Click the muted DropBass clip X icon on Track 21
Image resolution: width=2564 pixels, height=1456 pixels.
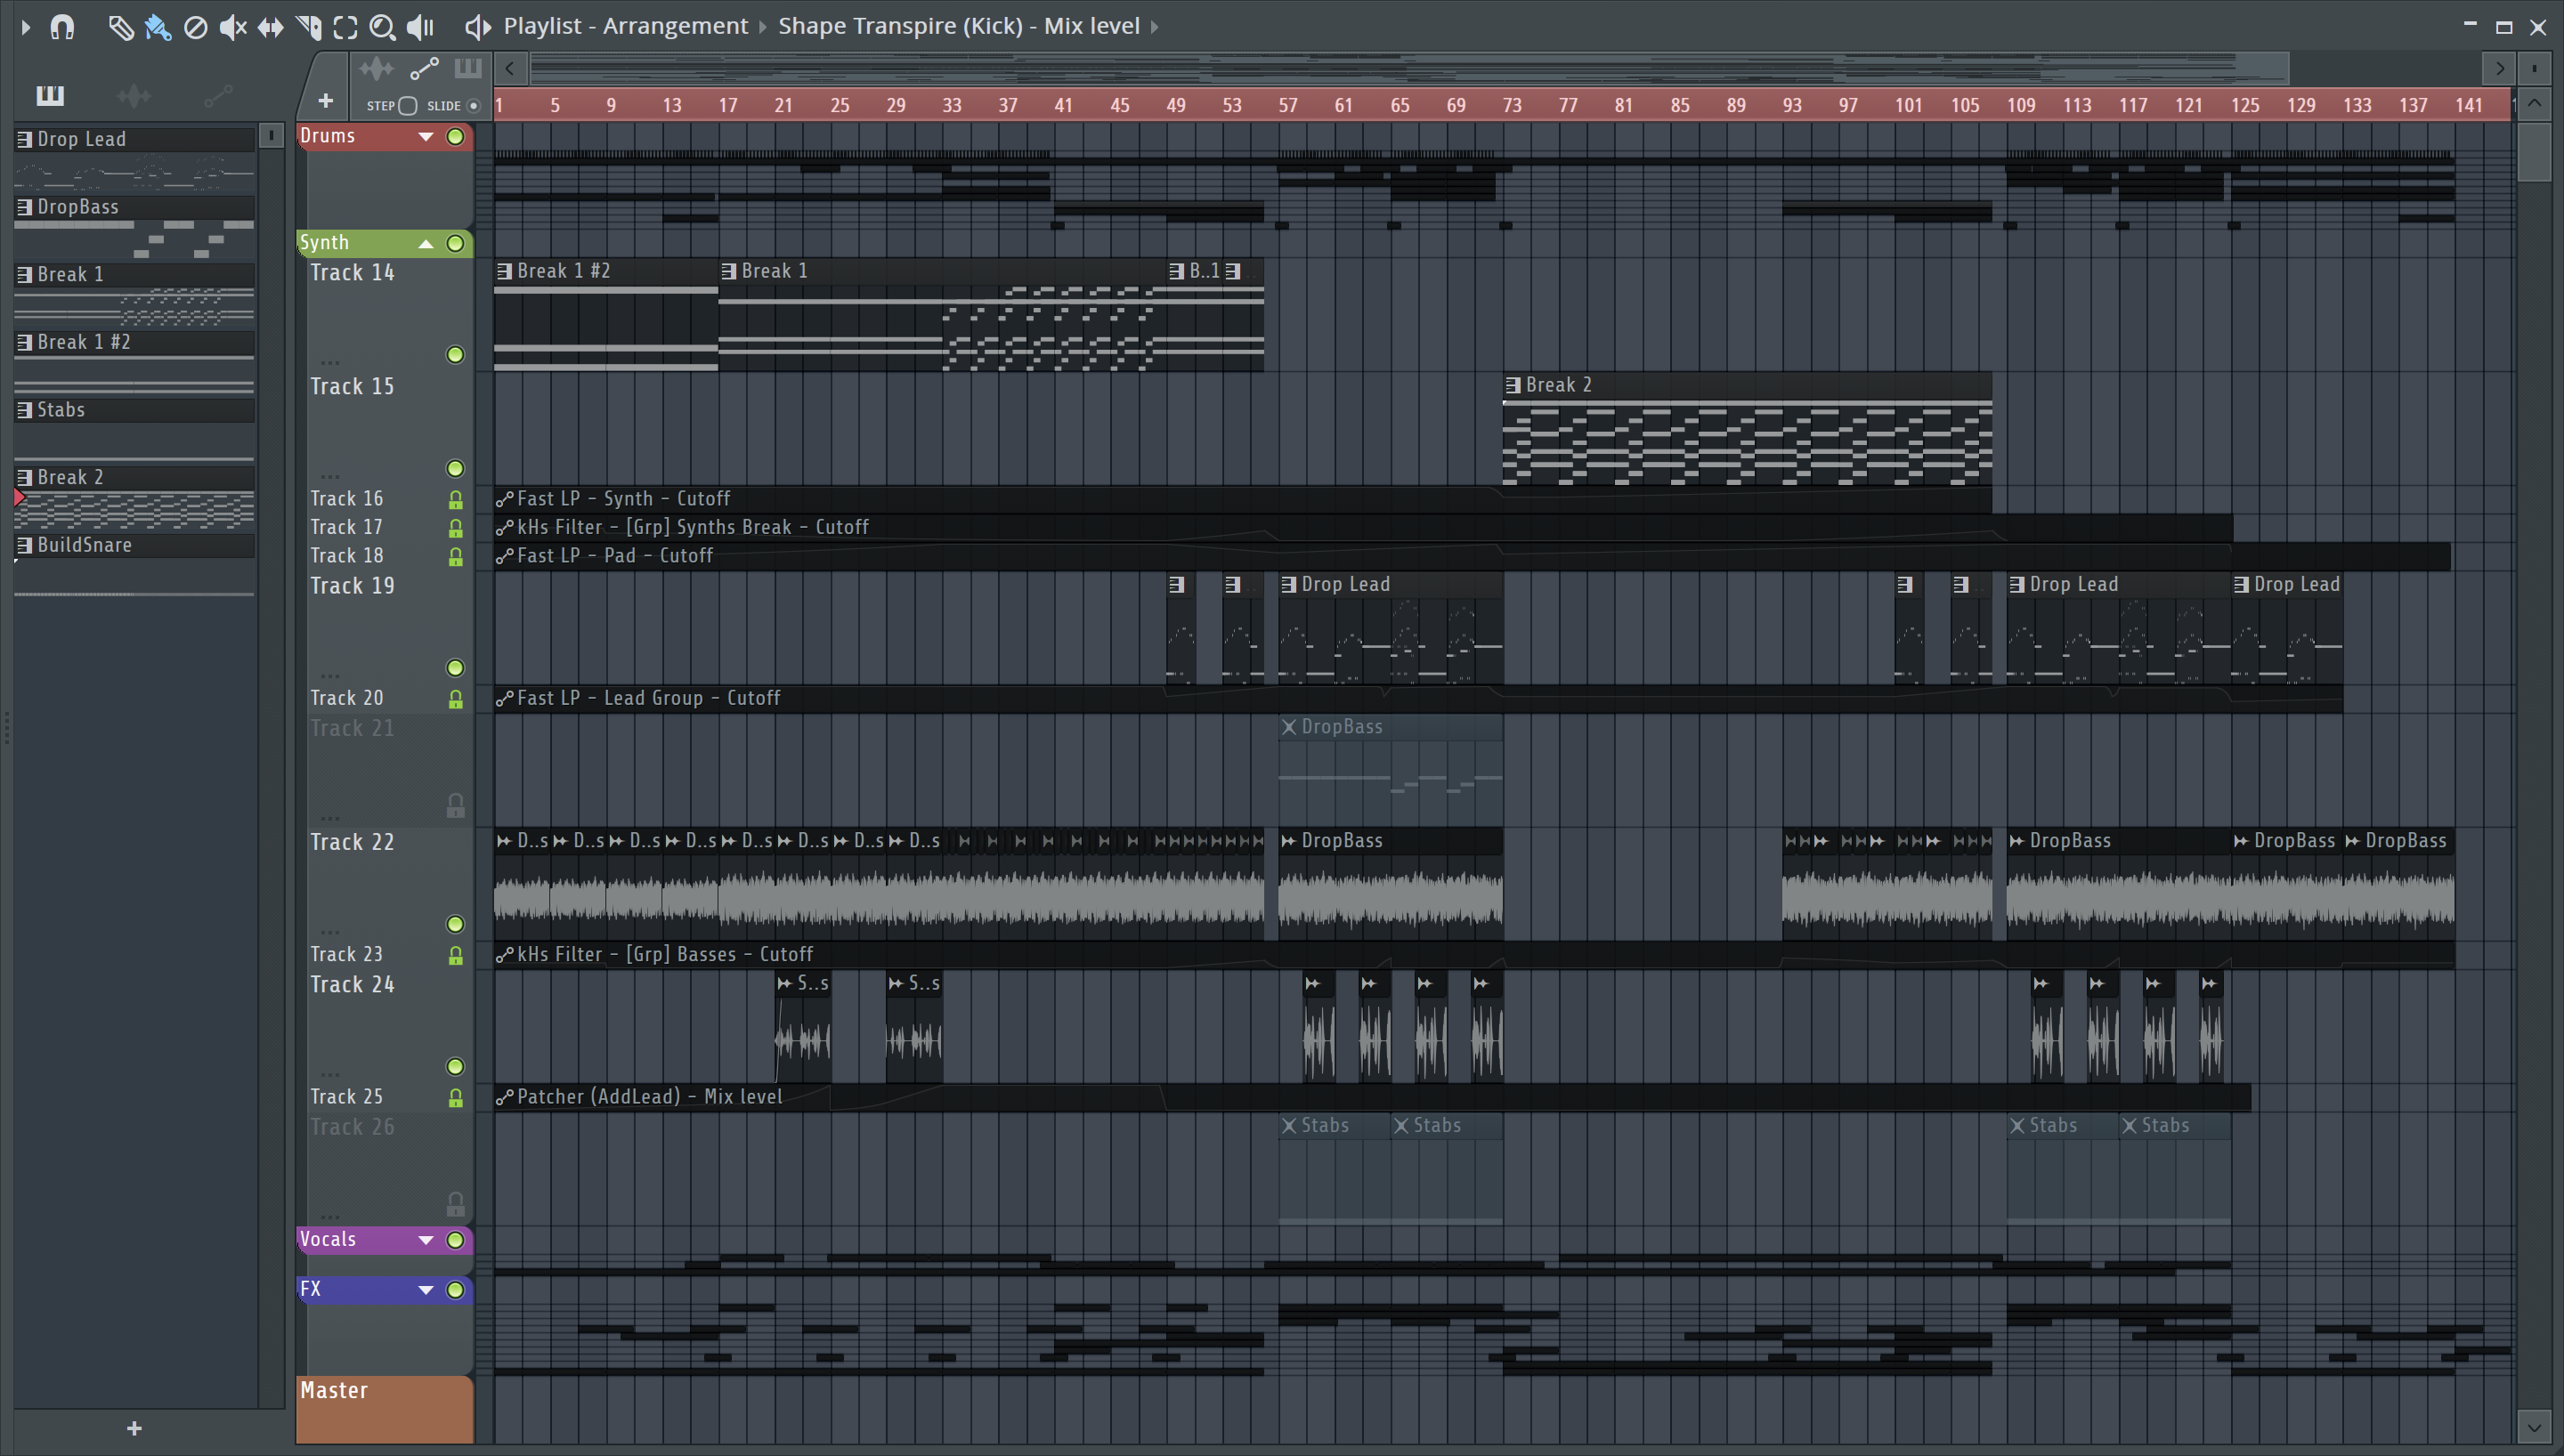coord(1289,727)
